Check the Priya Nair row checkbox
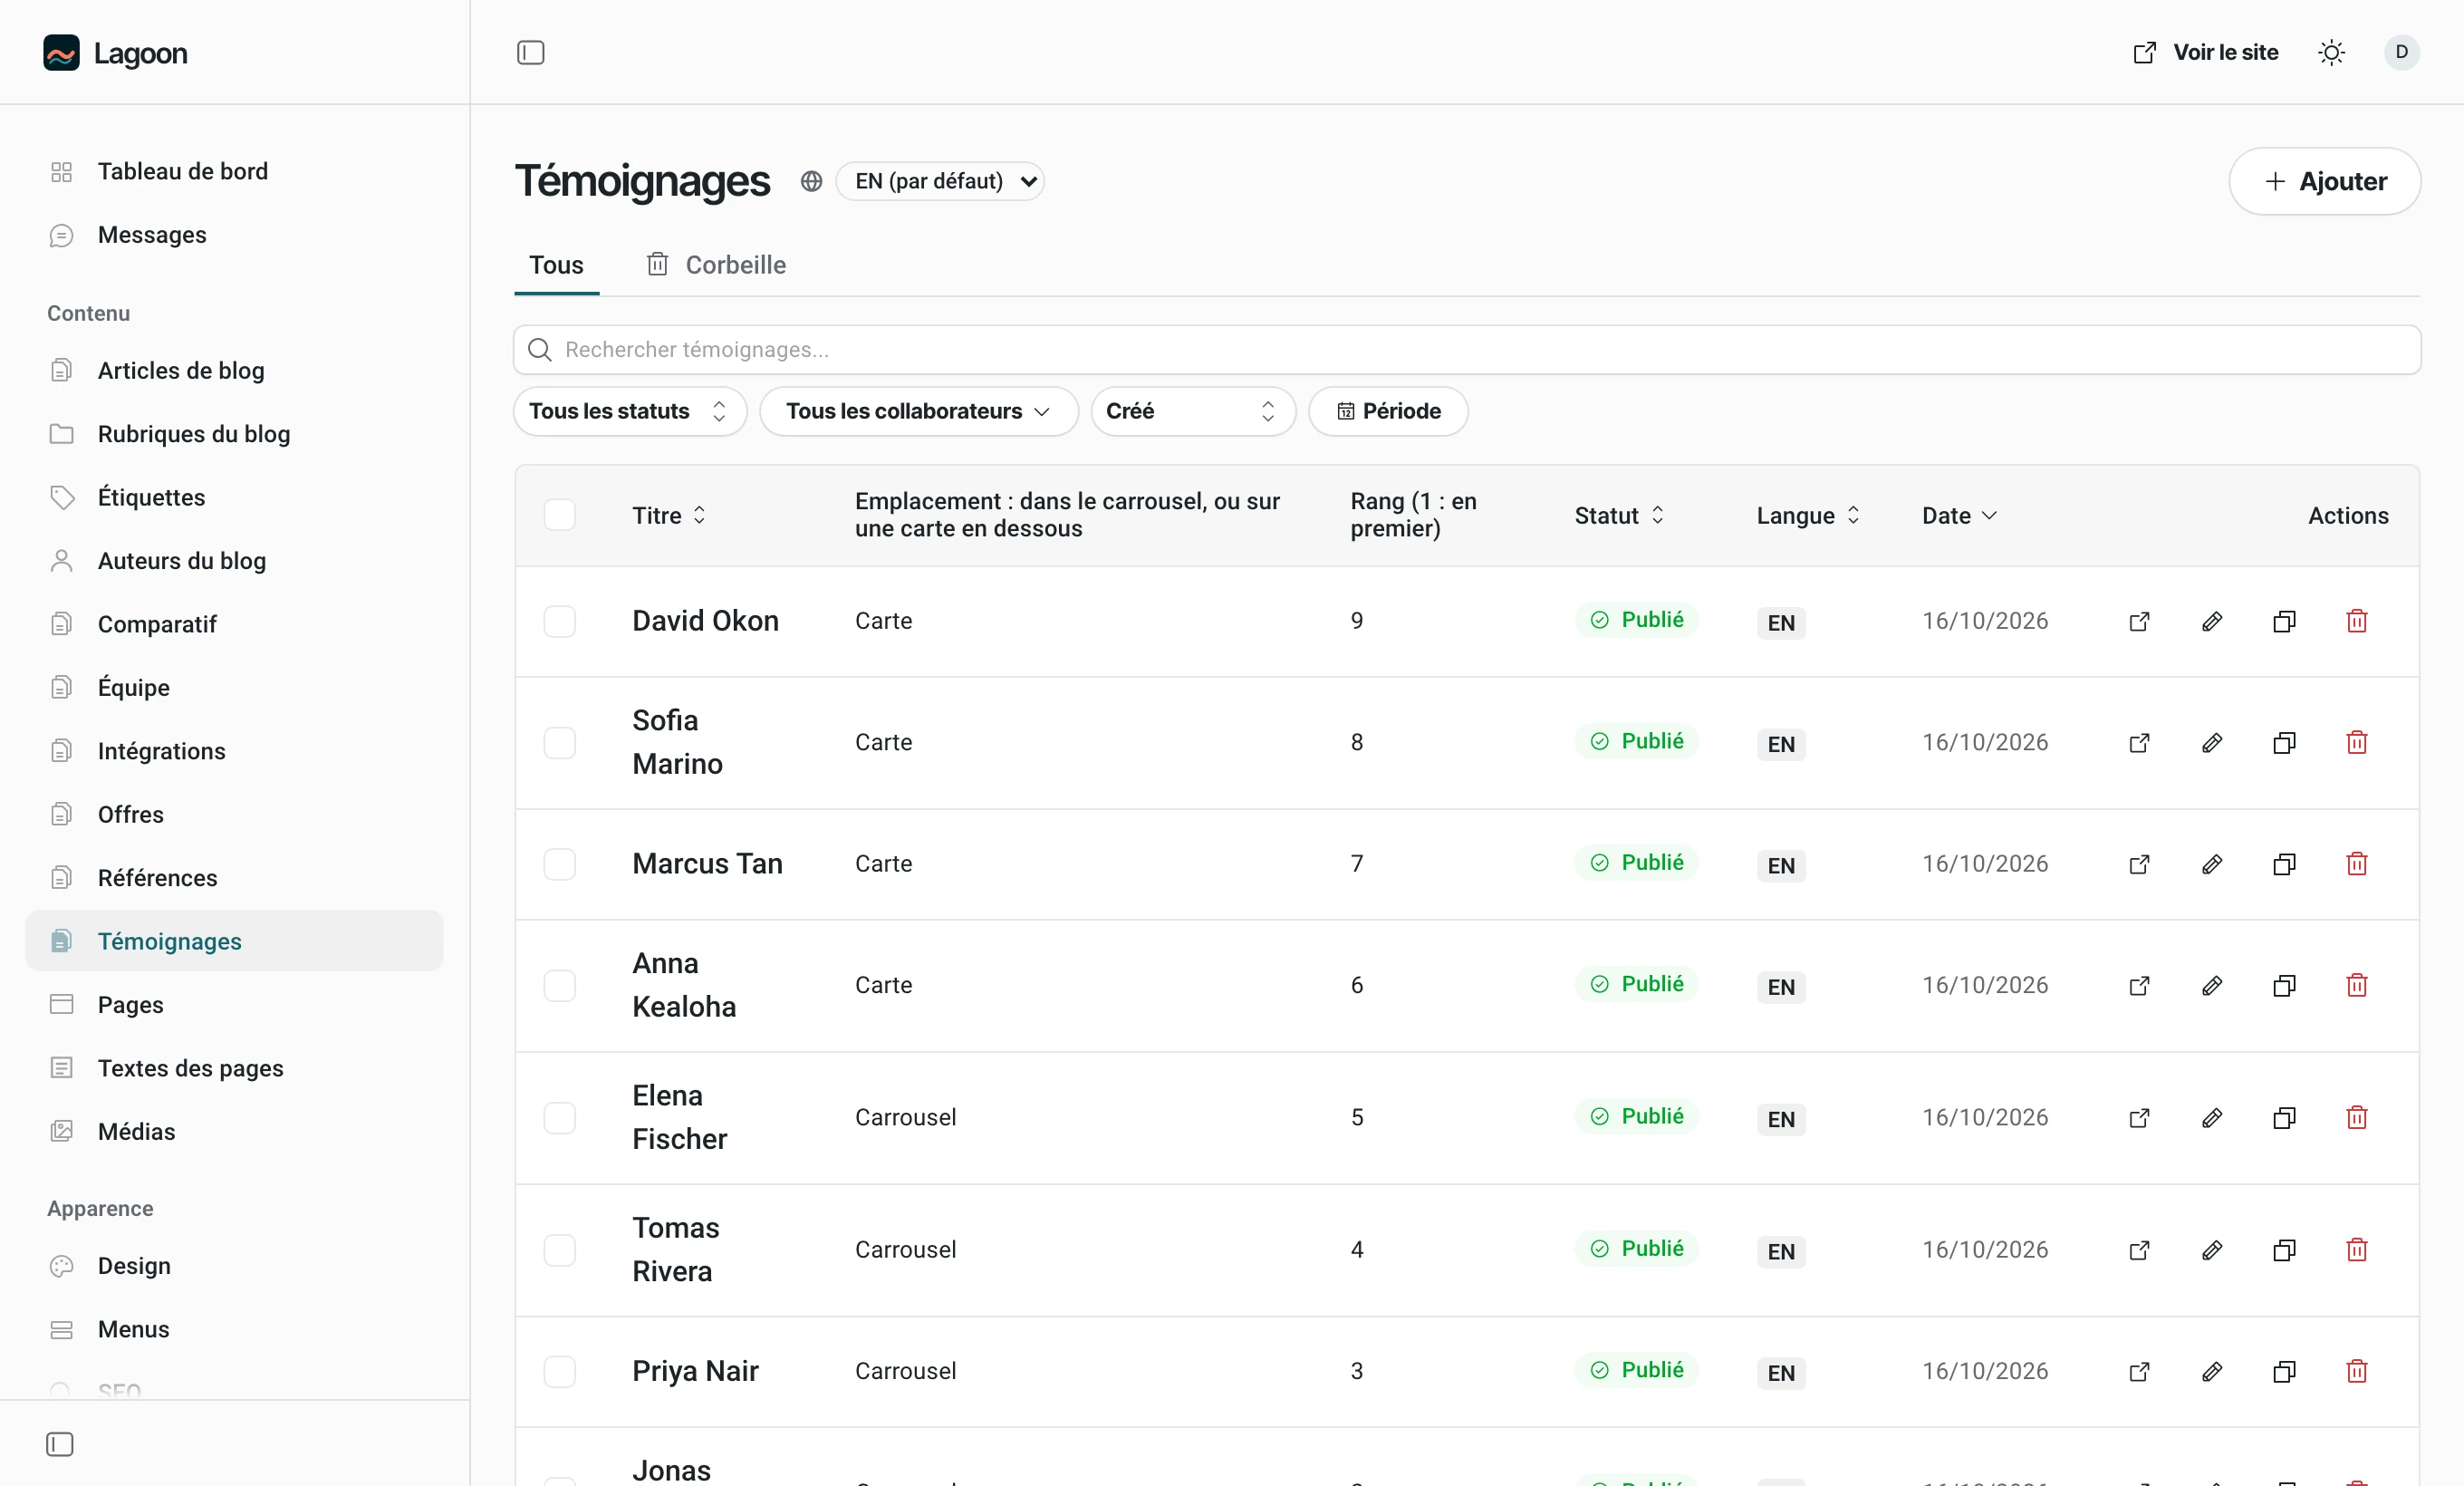Screen dimensions: 2464x1486 click(559, 1371)
